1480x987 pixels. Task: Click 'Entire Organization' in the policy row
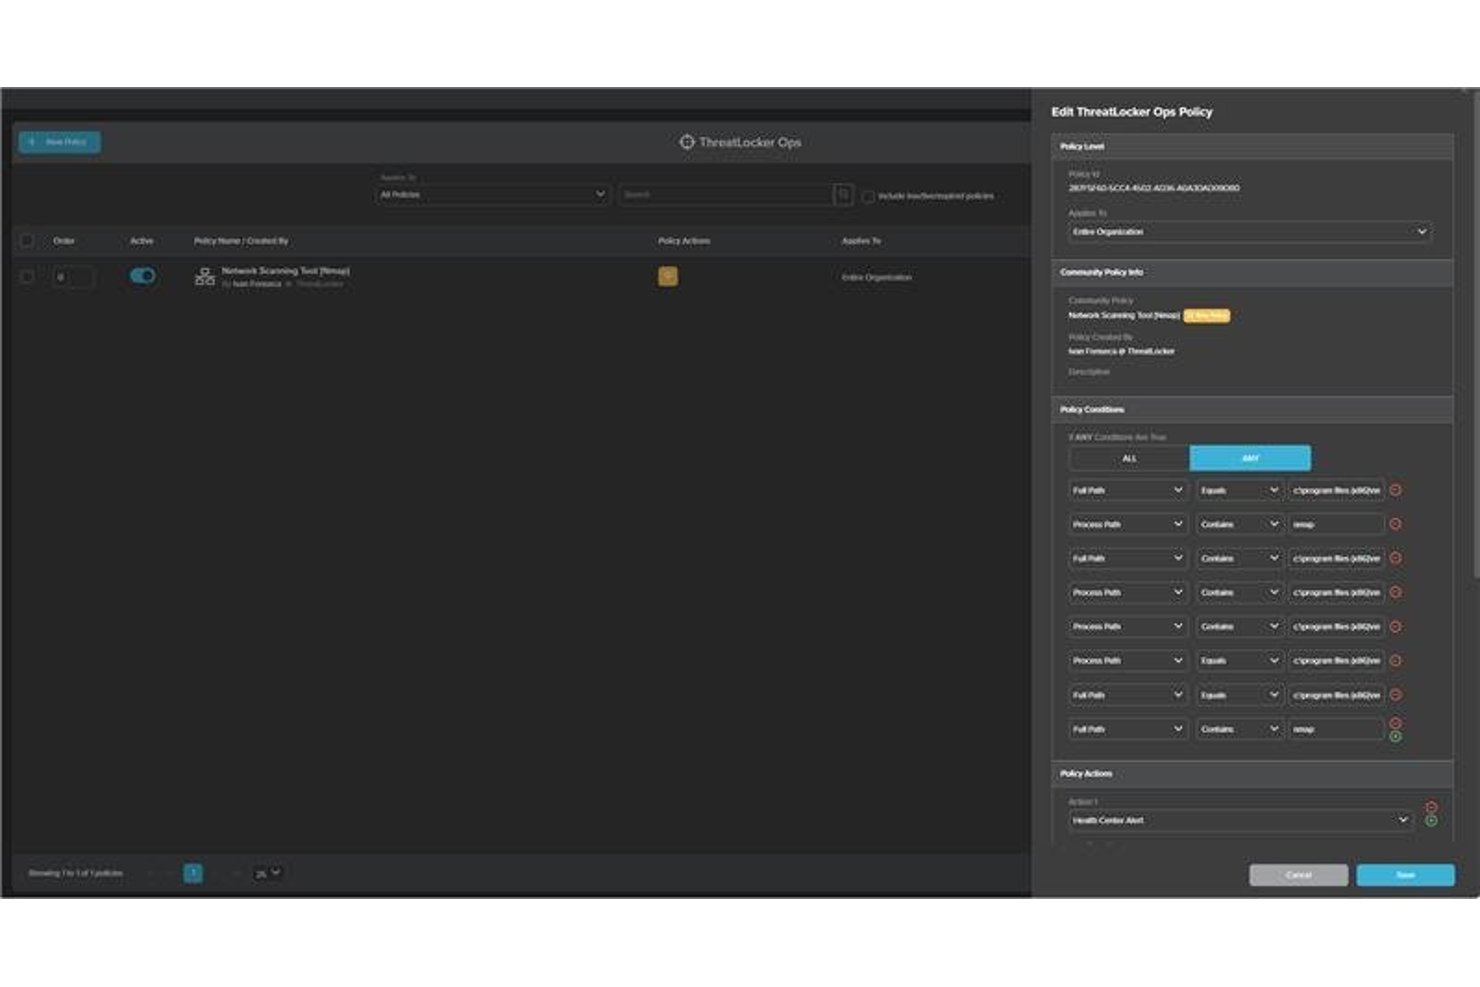(876, 277)
